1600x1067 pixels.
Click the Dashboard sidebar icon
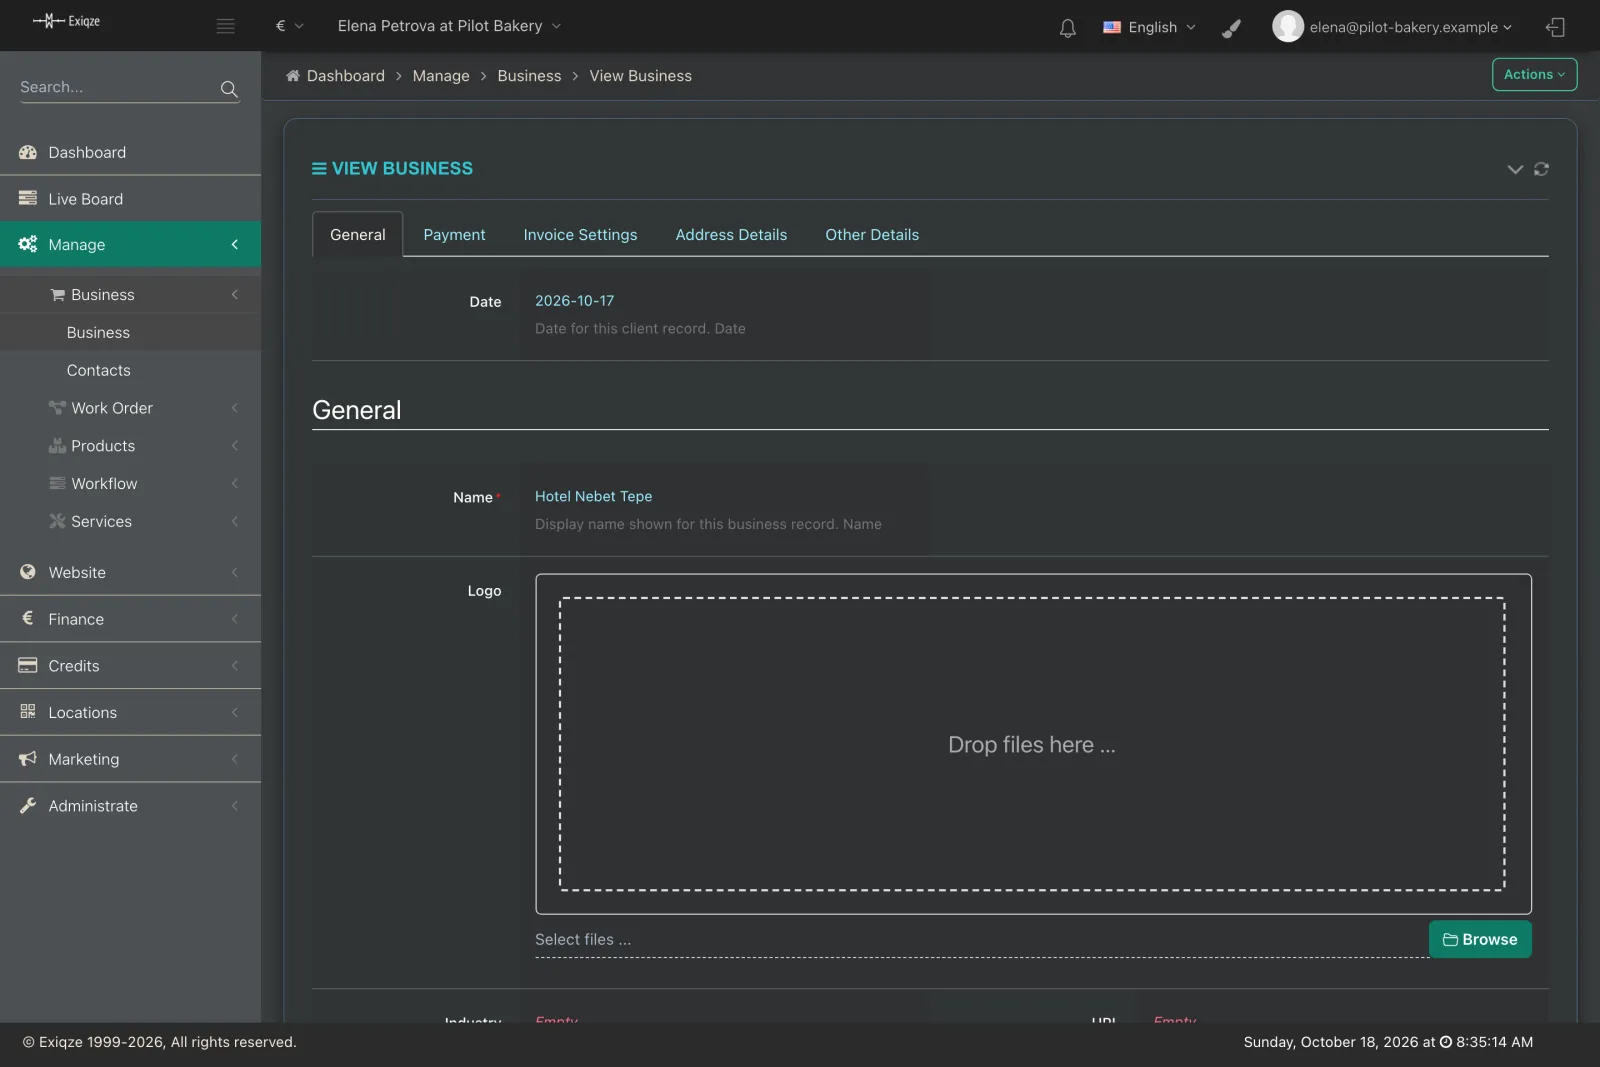(x=28, y=152)
